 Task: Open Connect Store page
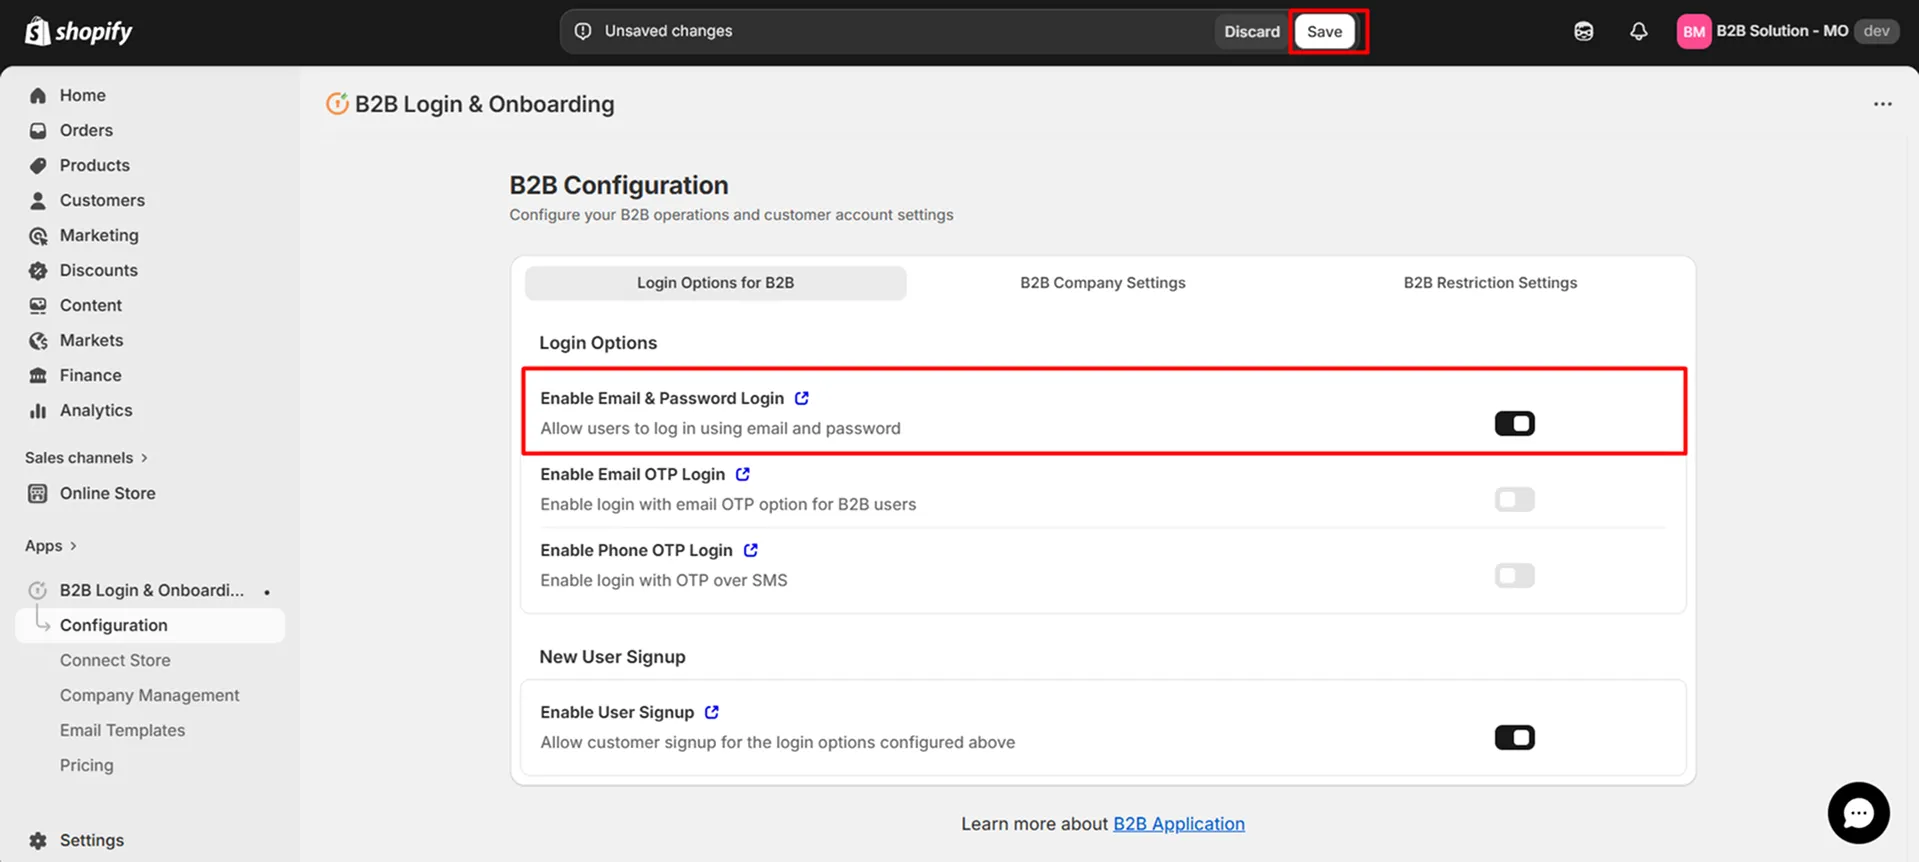tap(115, 660)
